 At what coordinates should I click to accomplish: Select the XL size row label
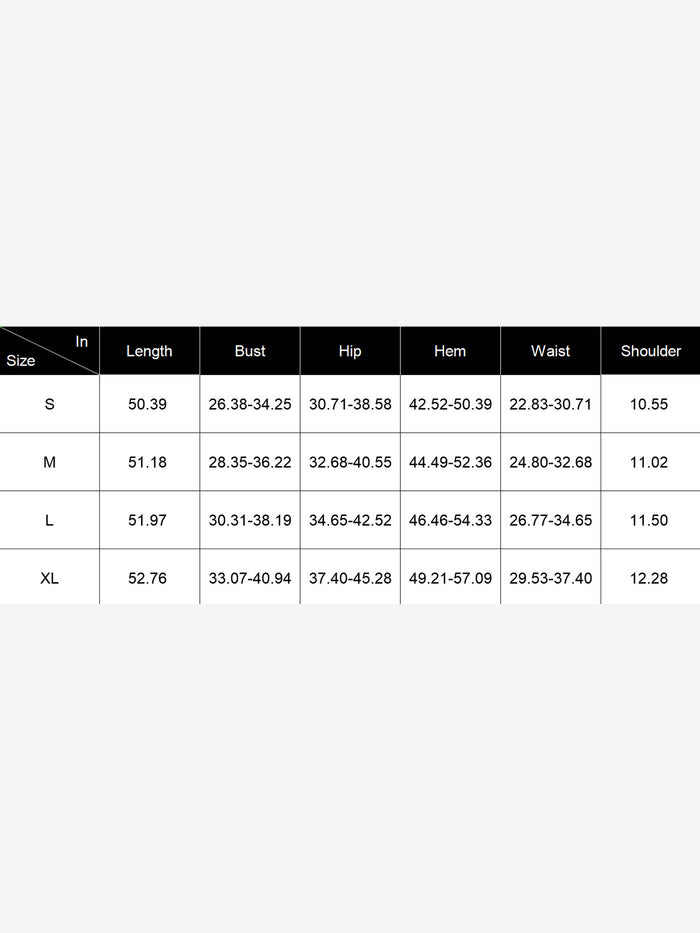click(x=50, y=578)
